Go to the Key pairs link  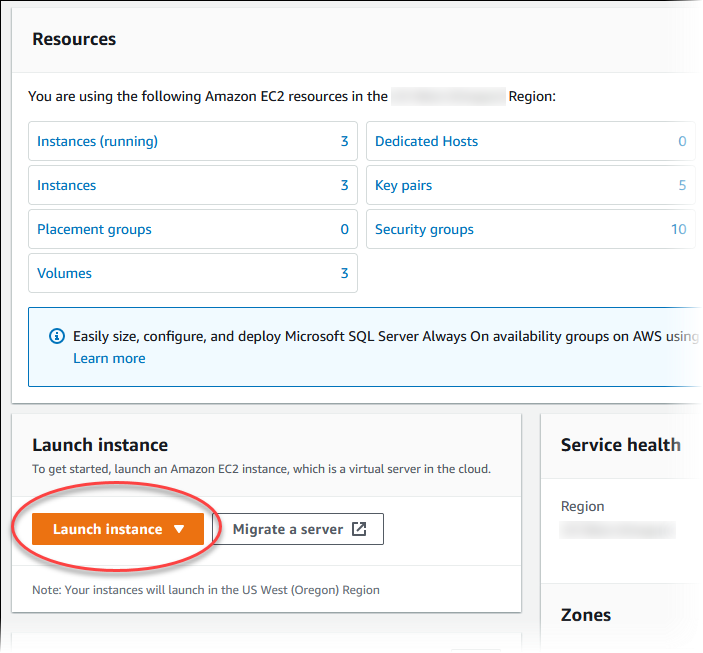[403, 185]
